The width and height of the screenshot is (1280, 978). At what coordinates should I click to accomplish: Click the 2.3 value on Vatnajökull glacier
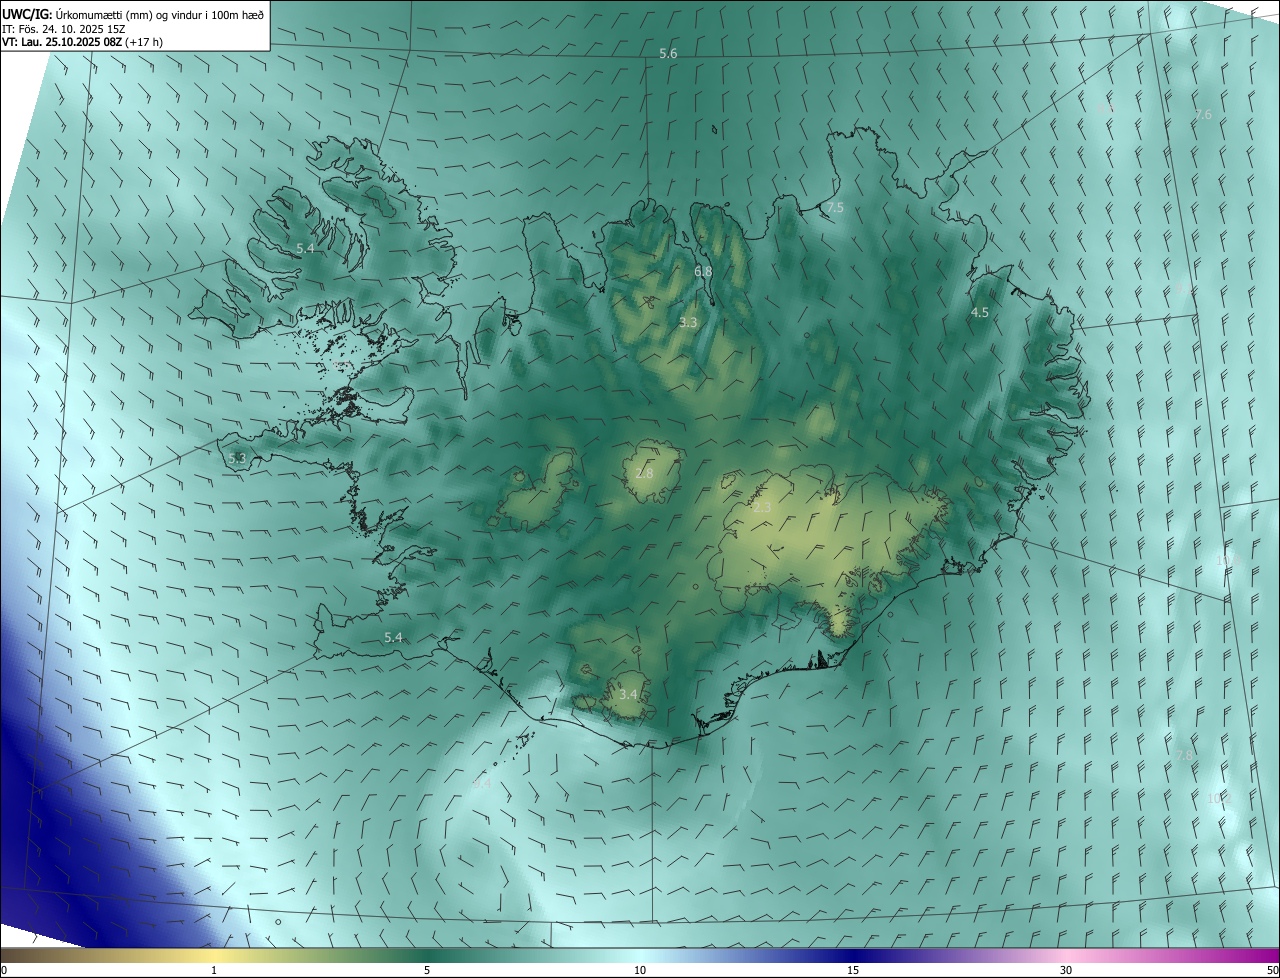click(x=762, y=508)
